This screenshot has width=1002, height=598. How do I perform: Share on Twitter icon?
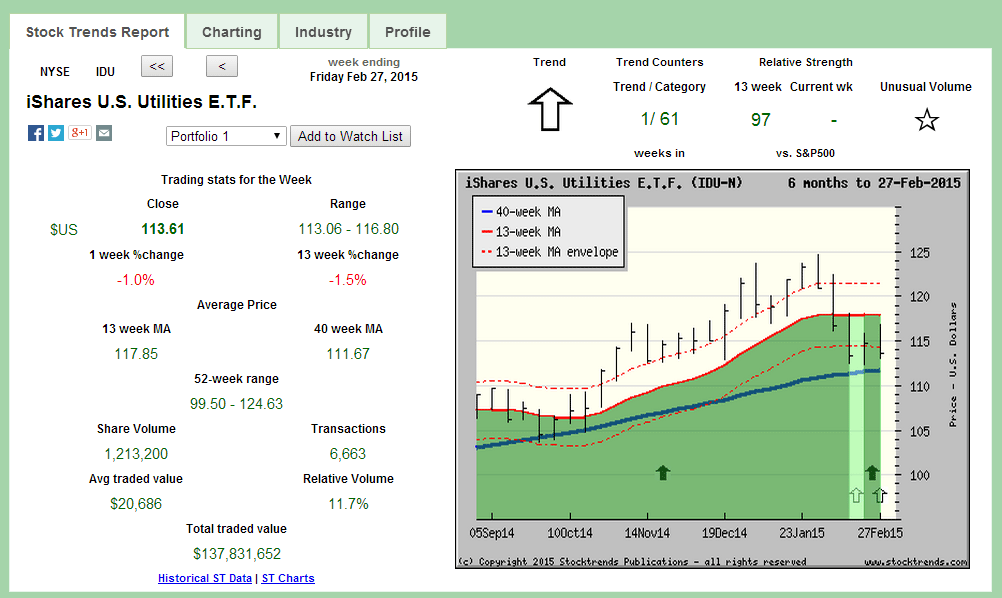(x=56, y=133)
